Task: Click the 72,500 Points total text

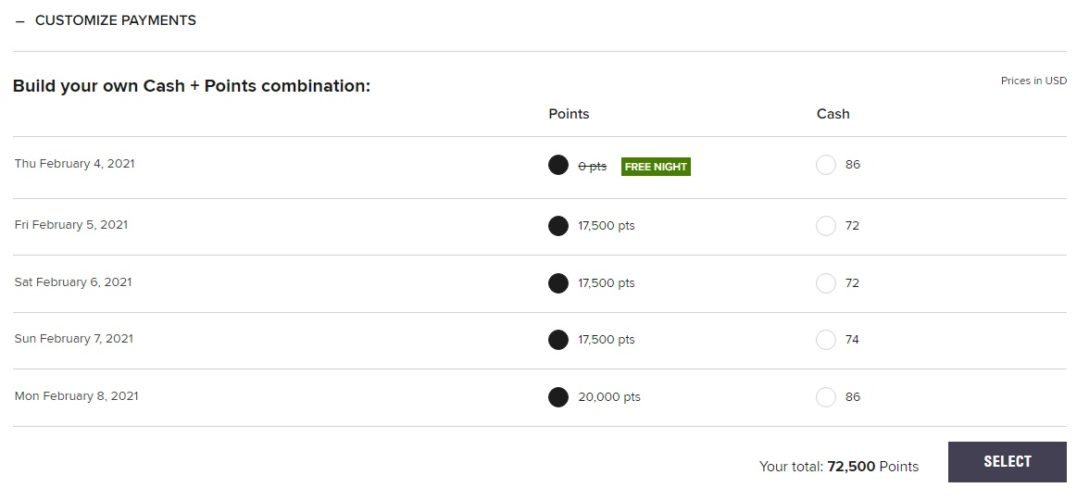Action: click(872, 466)
